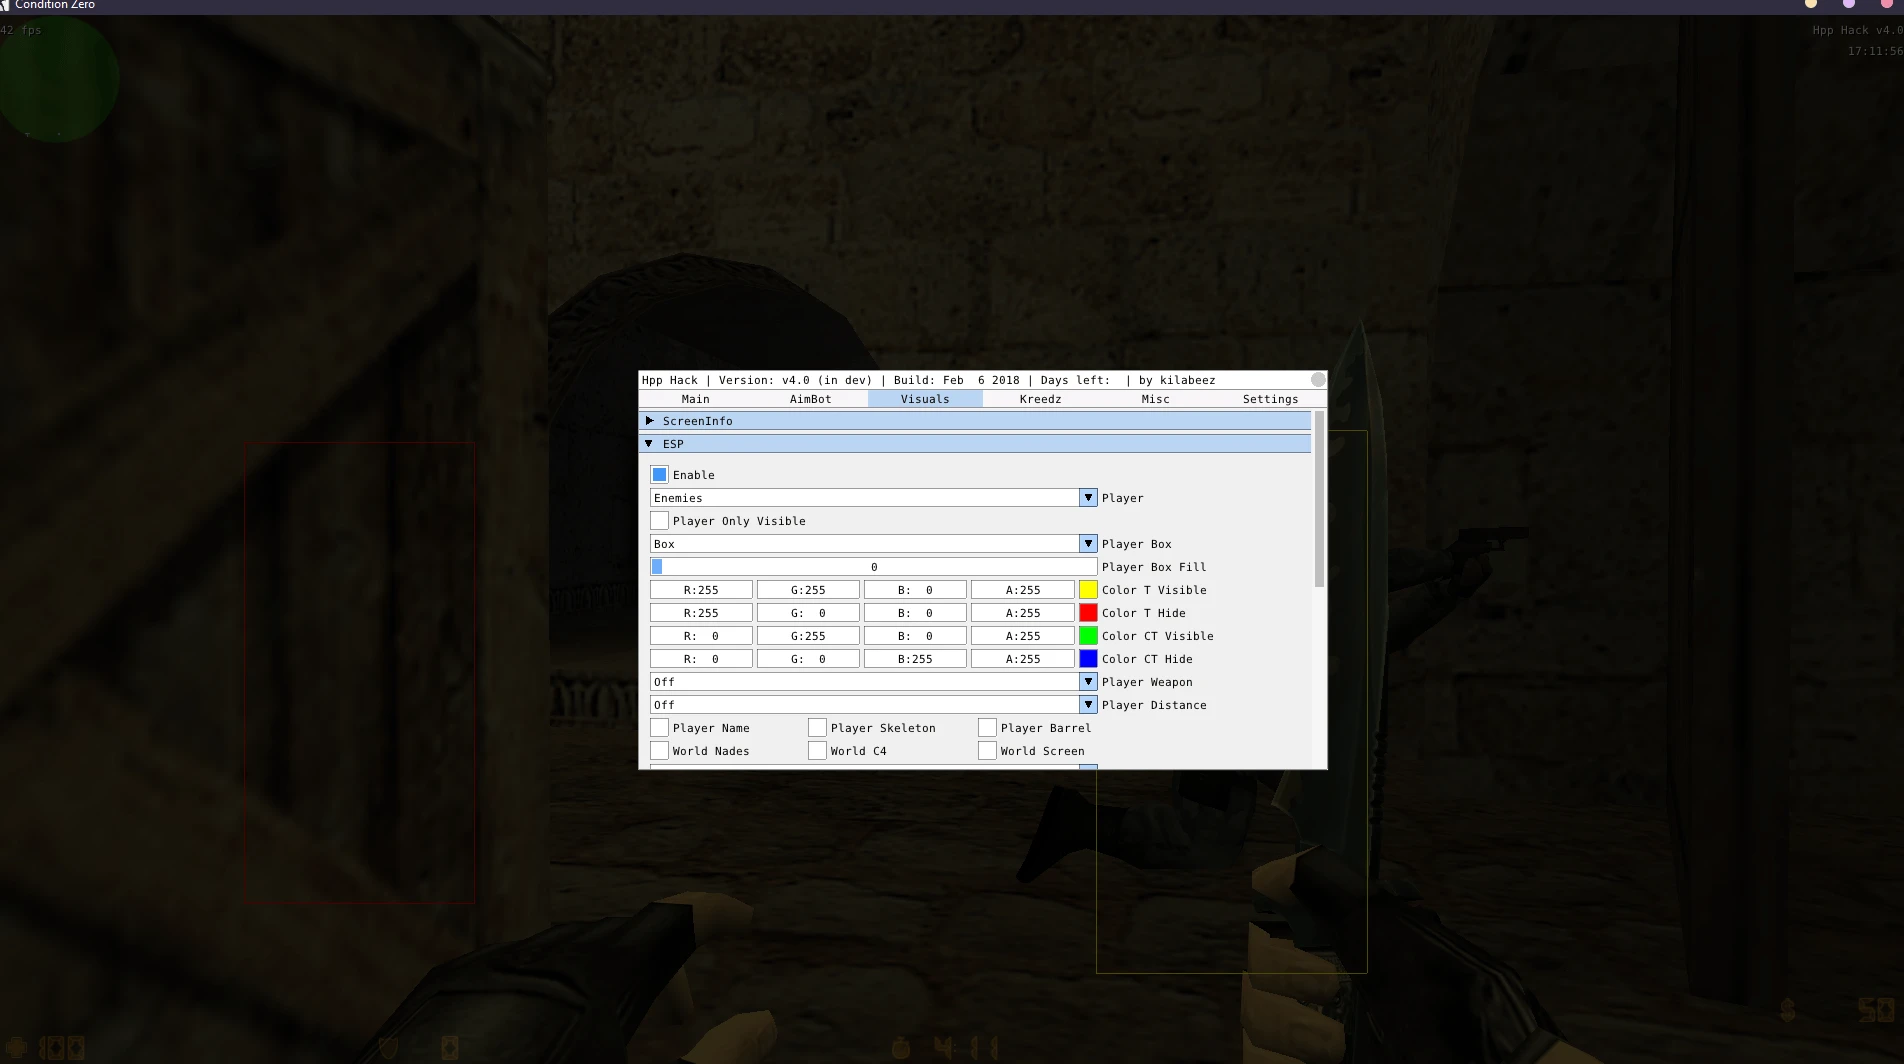Go to the Misc tab
Image resolution: width=1904 pixels, height=1064 pixels.
click(x=1155, y=399)
